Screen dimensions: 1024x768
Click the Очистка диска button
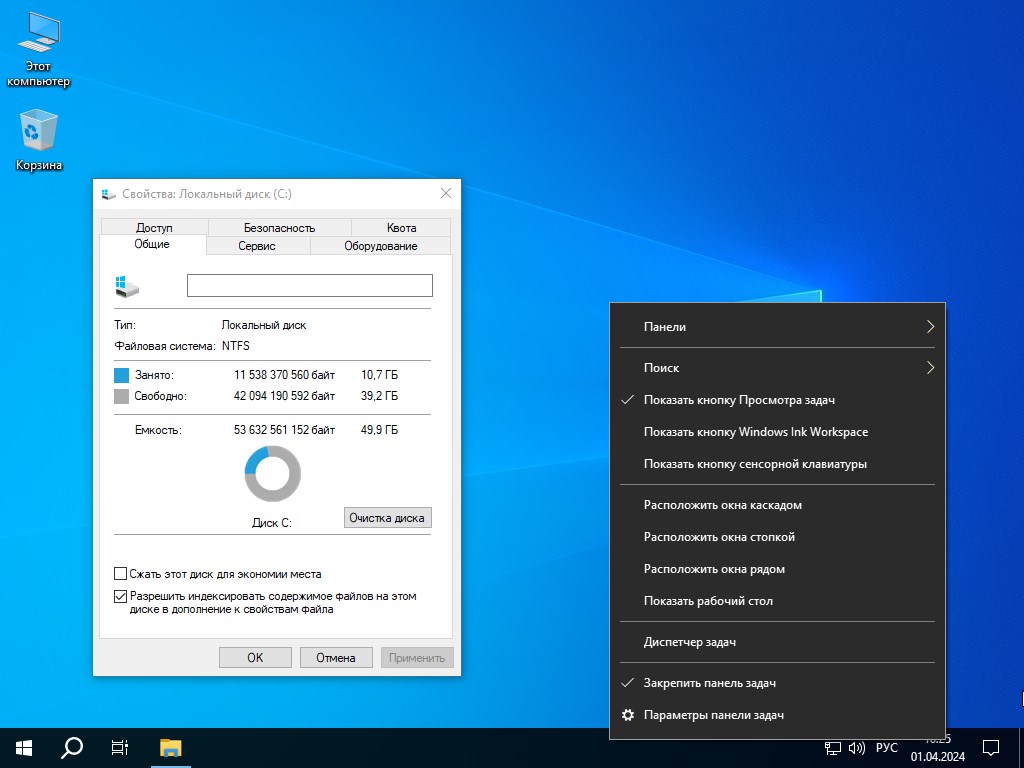tap(387, 517)
